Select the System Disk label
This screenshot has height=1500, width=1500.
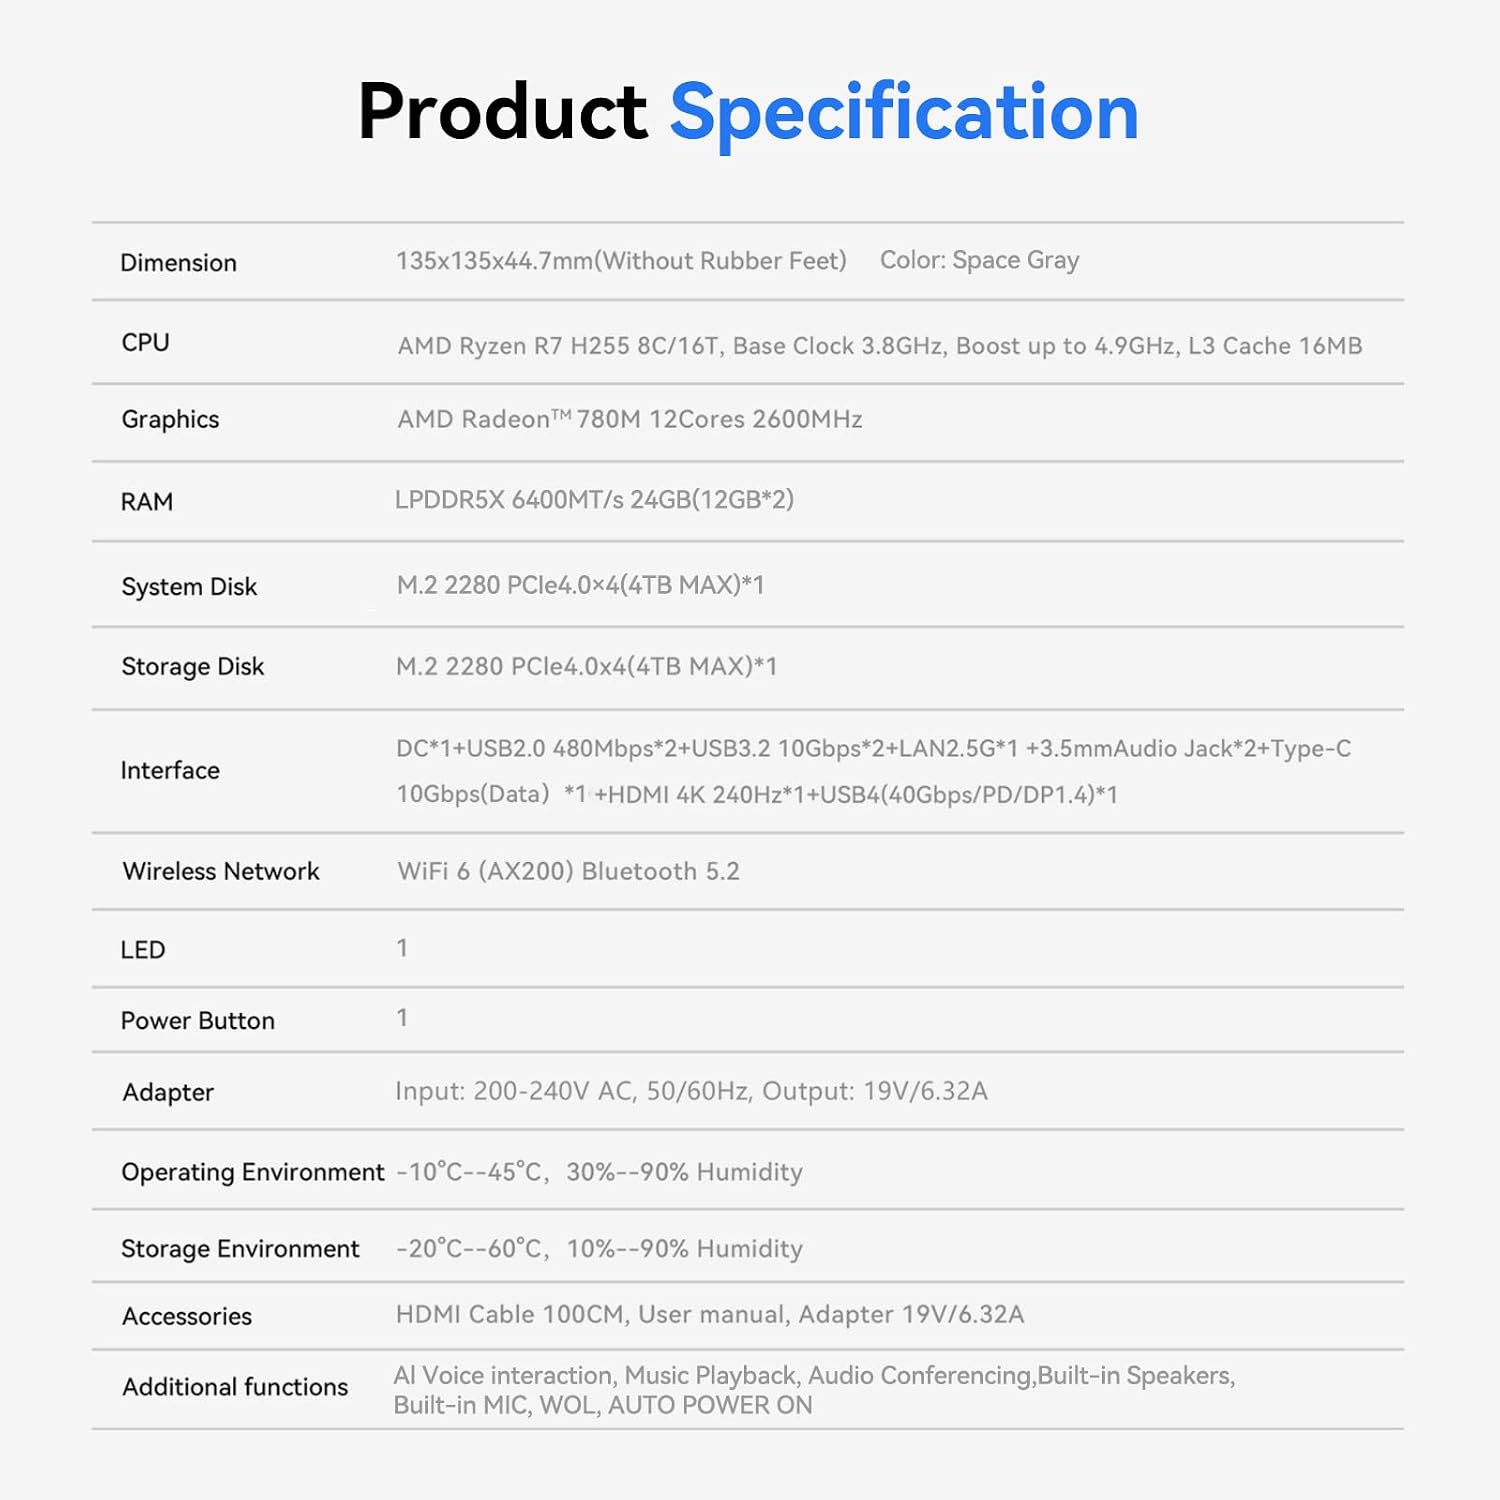(189, 587)
